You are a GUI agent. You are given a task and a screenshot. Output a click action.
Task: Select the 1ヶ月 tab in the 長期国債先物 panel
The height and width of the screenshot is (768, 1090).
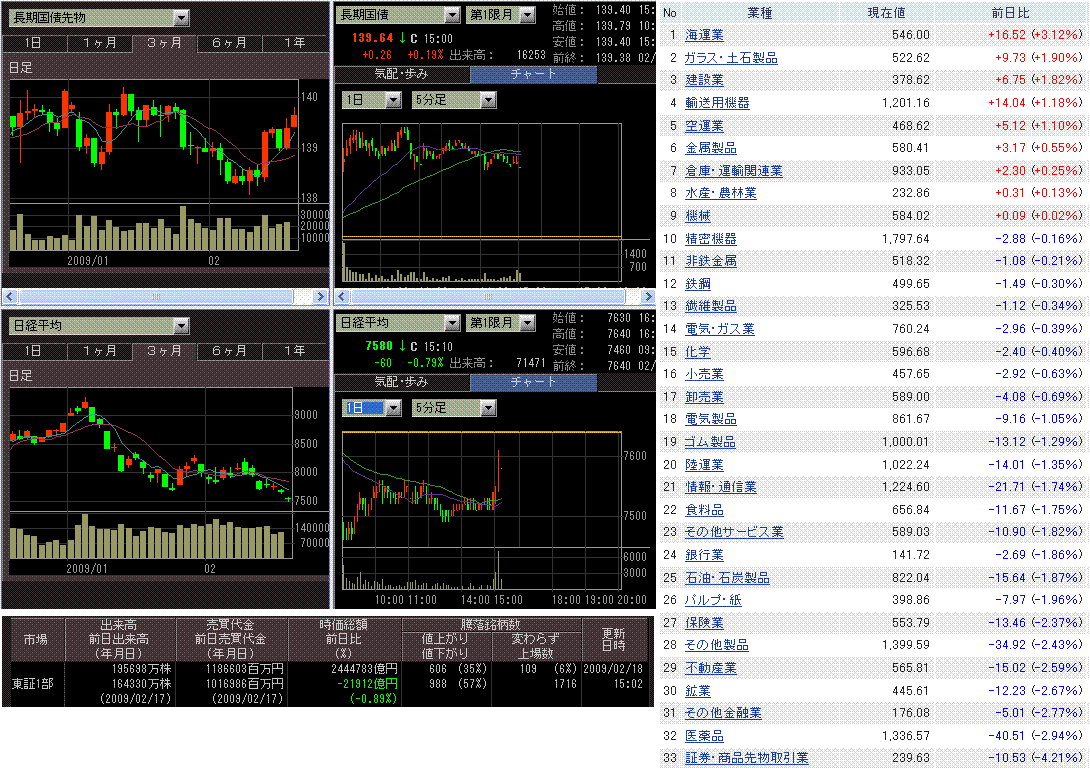[99, 43]
